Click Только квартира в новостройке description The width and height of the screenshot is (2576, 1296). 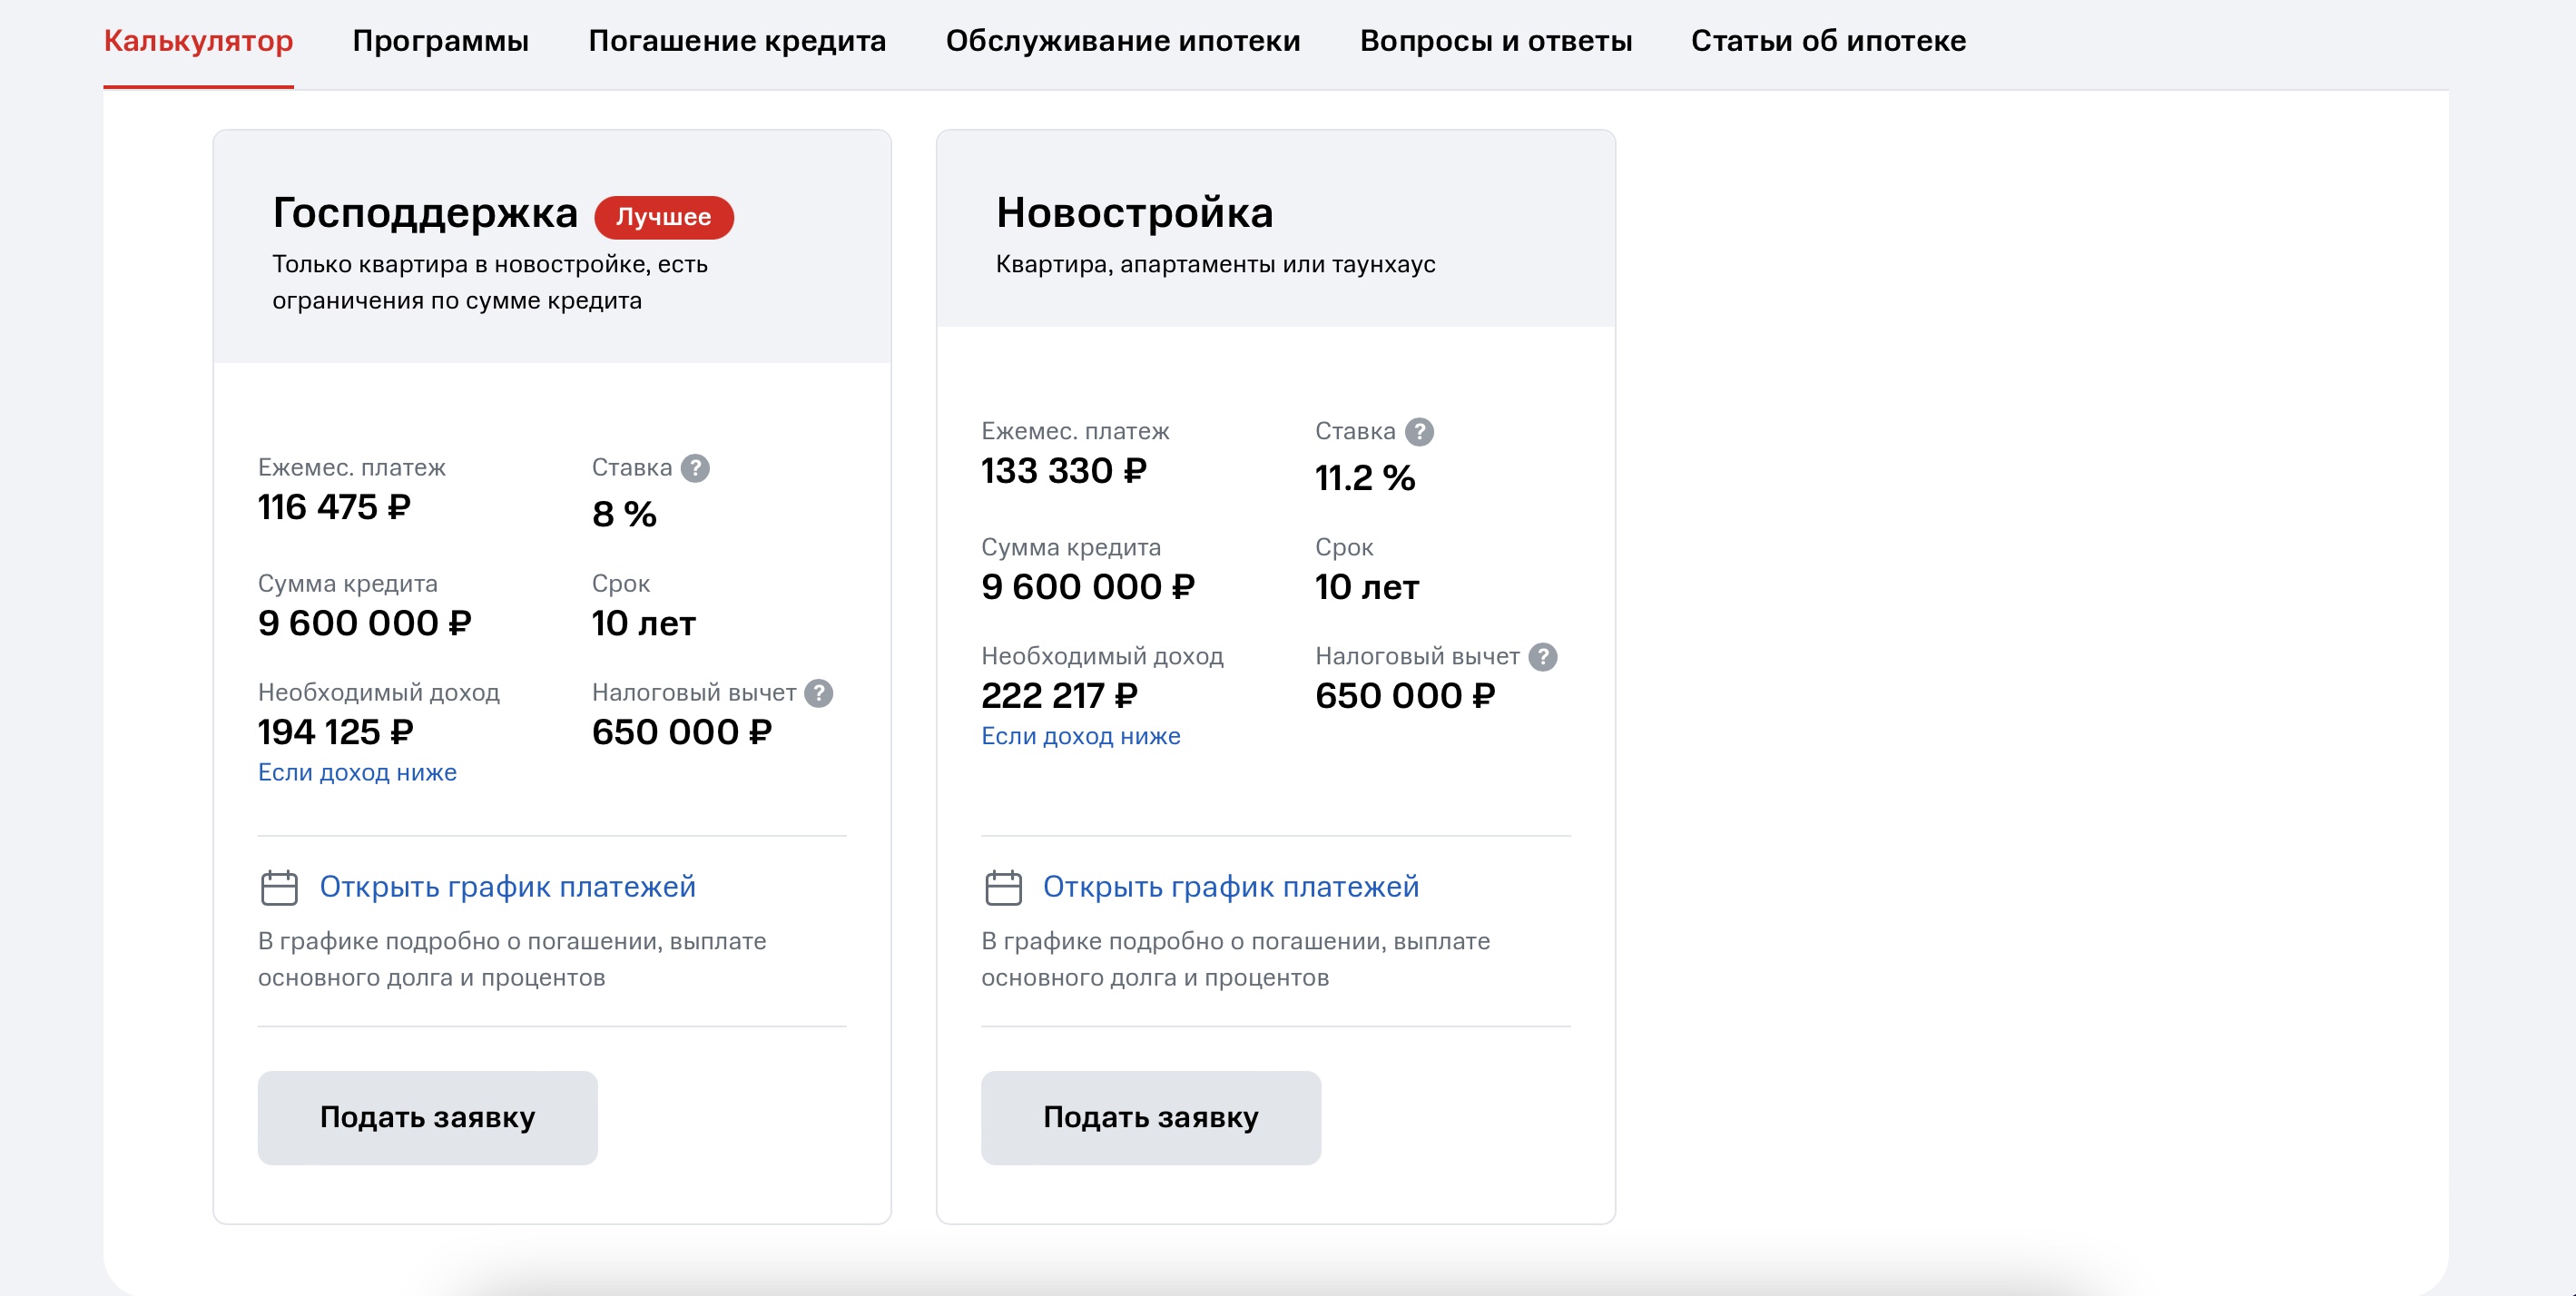[490, 282]
